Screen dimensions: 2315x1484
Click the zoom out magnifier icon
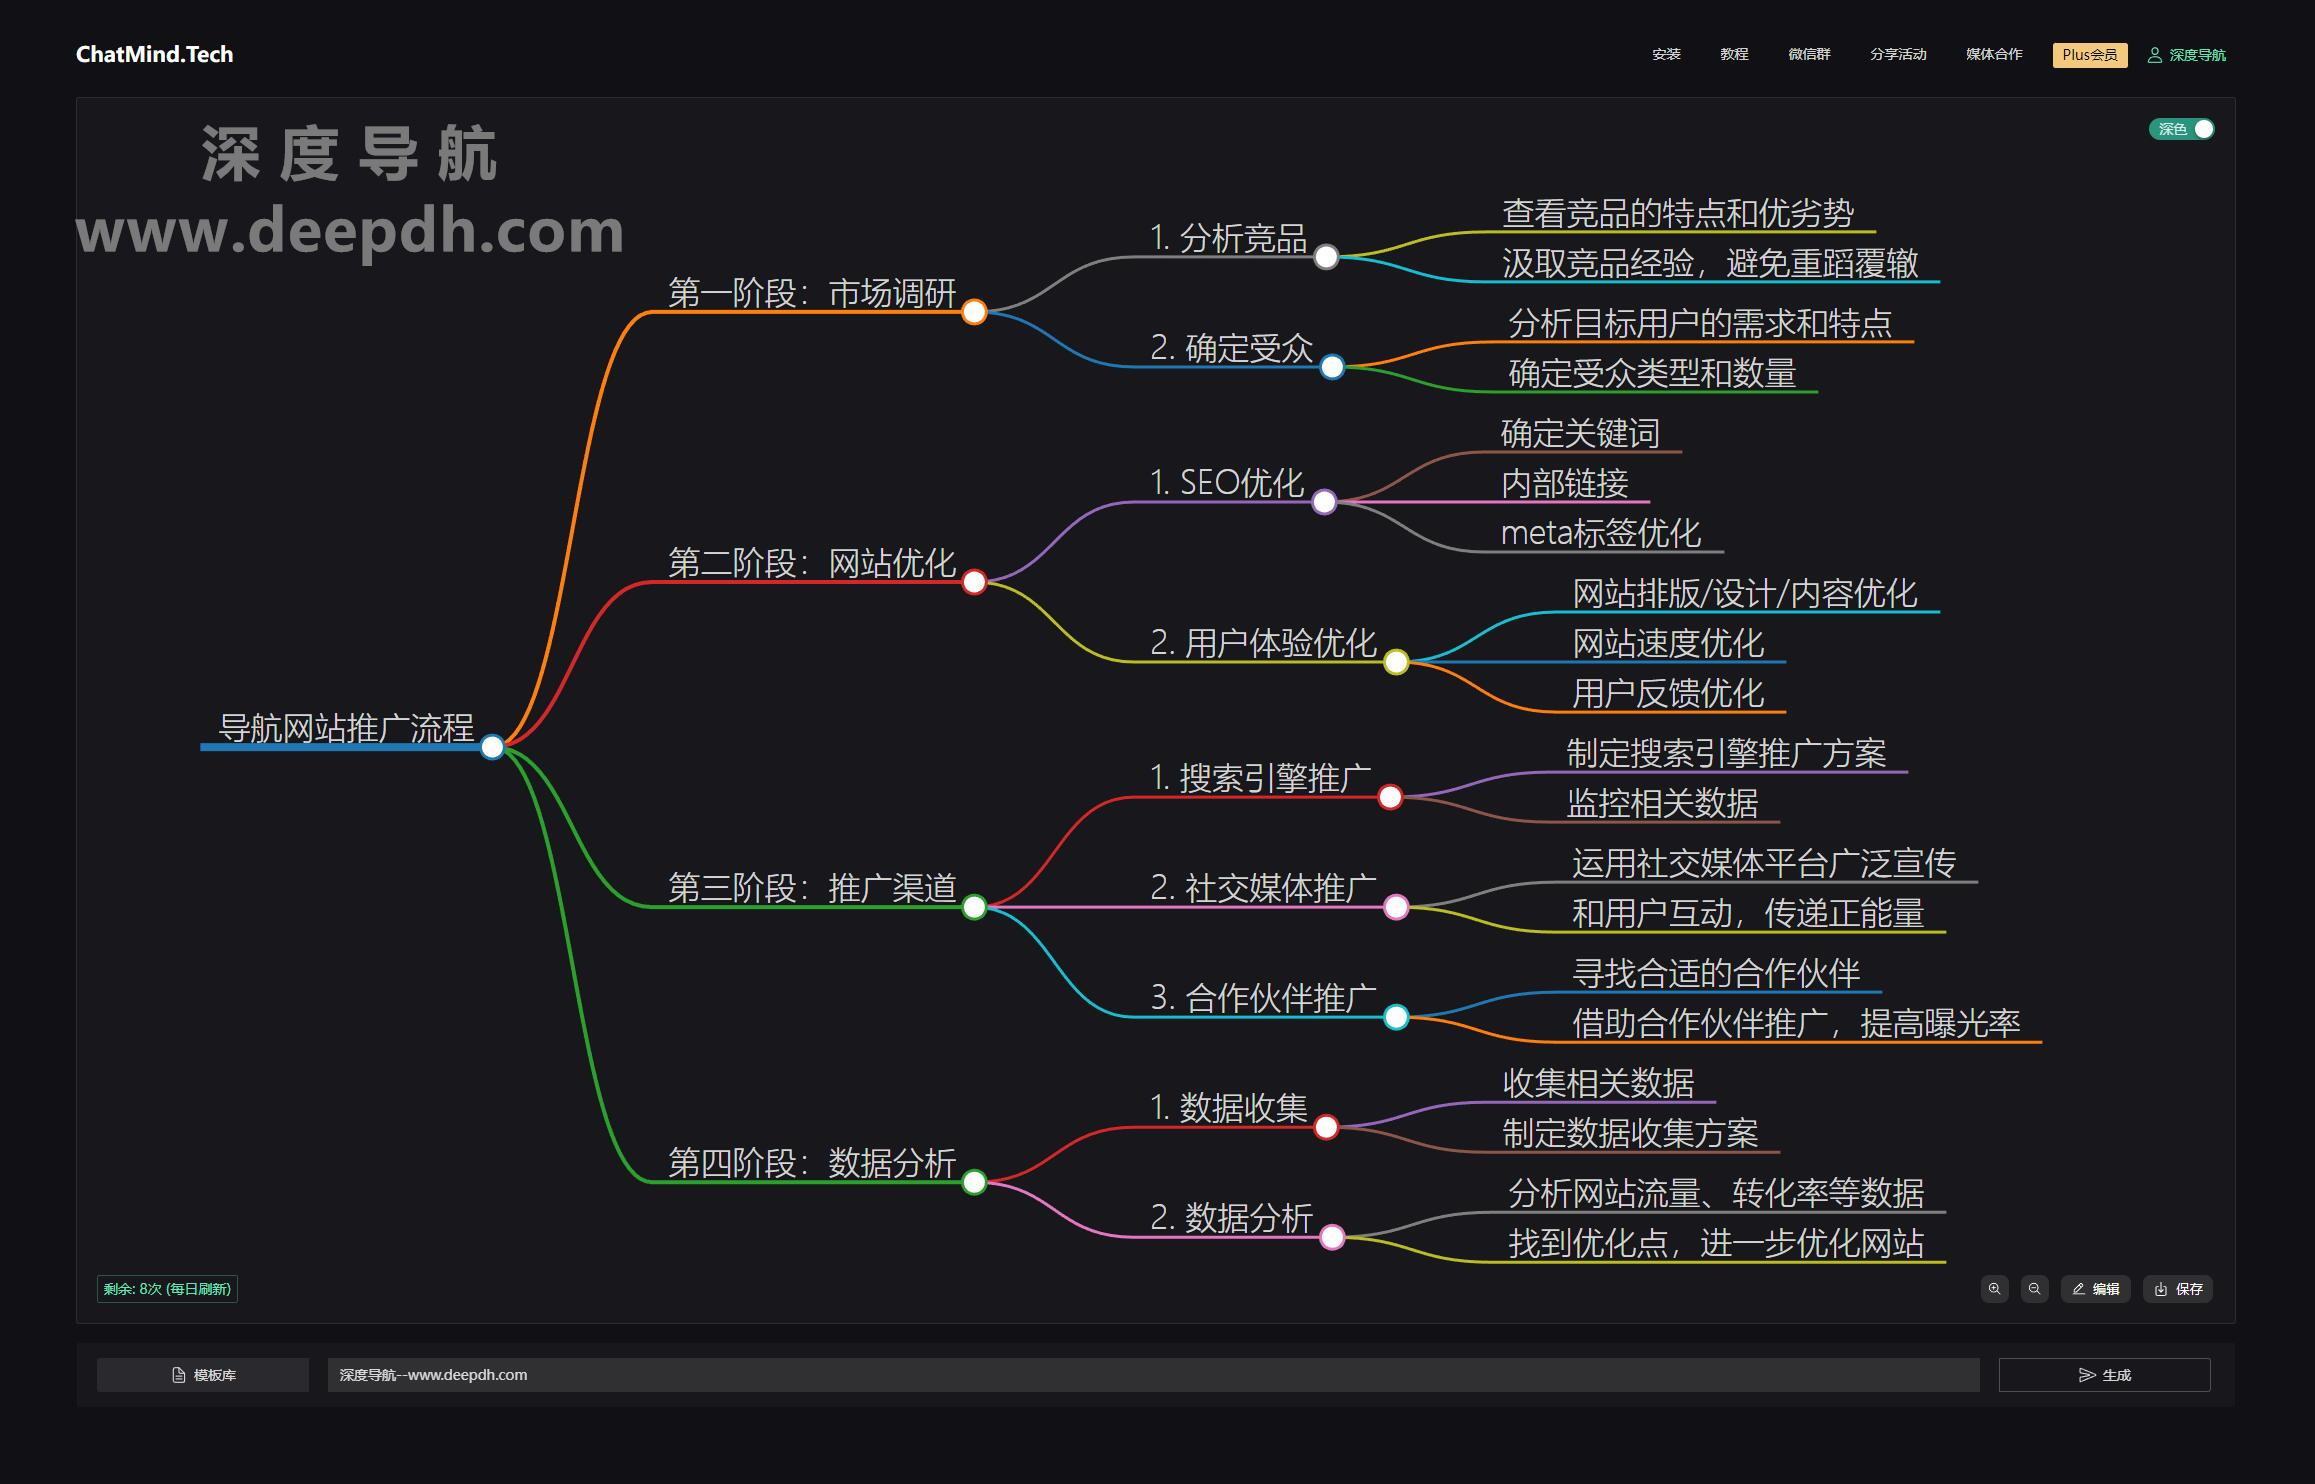point(2034,1289)
